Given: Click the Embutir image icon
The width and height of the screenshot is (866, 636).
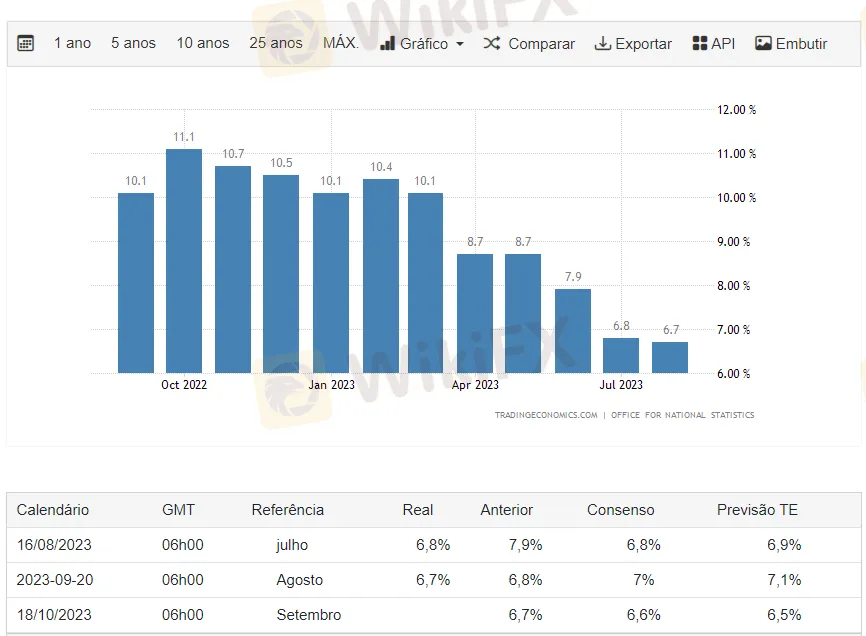Looking at the screenshot, I should pos(763,44).
